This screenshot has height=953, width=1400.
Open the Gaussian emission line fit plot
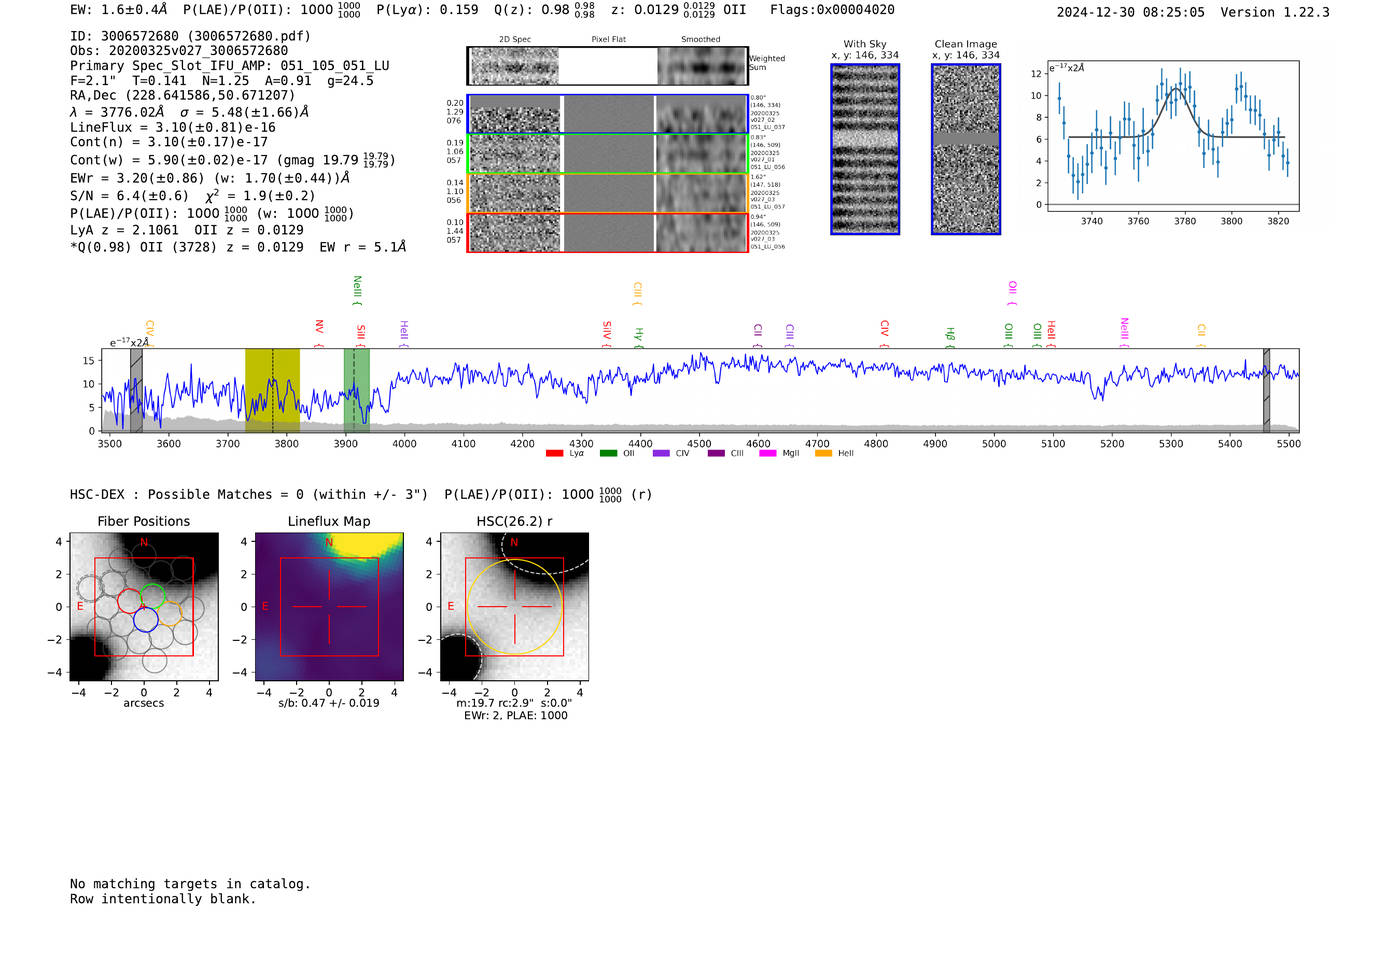tap(1172, 136)
